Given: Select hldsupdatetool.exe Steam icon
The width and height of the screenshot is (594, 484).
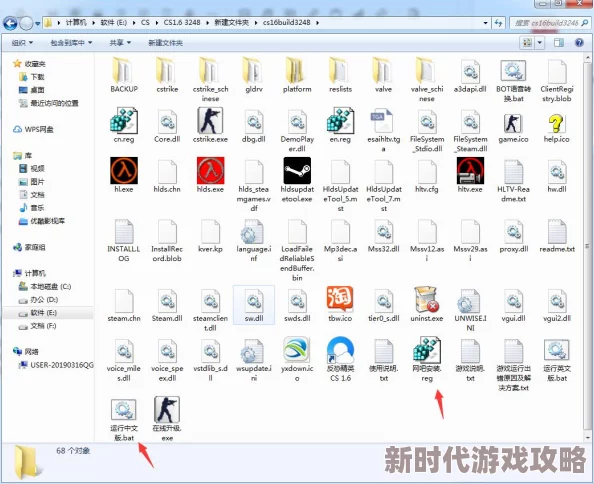Looking at the screenshot, I should [x=297, y=180].
